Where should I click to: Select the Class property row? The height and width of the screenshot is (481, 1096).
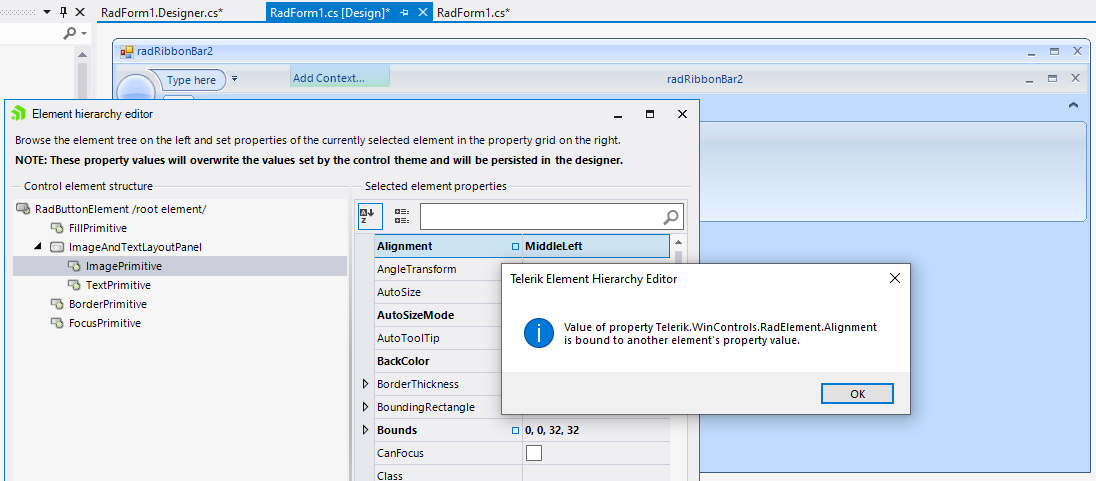point(521,473)
